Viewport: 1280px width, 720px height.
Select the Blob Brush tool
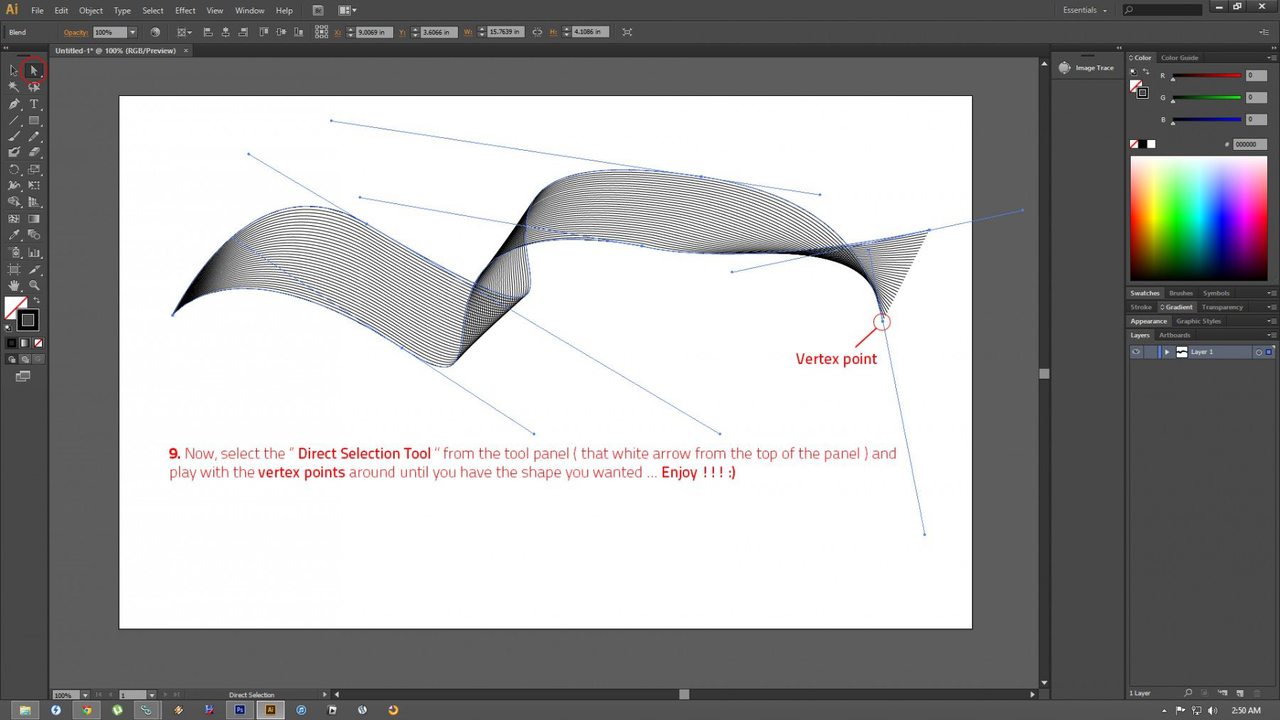pos(14,152)
